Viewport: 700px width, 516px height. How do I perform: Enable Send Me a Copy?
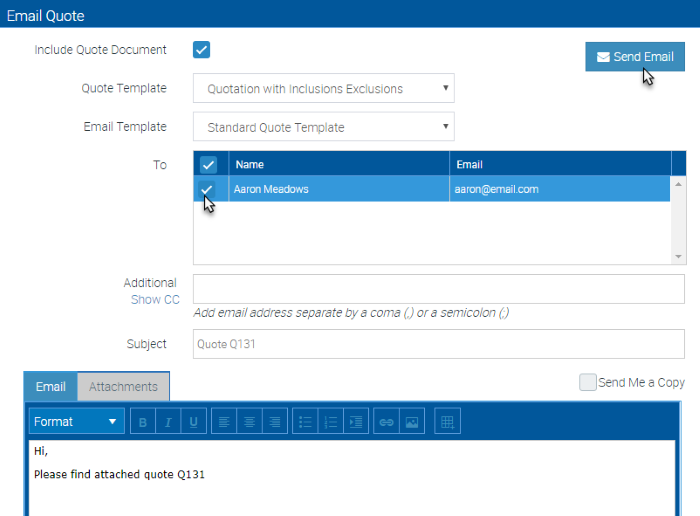click(588, 383)
